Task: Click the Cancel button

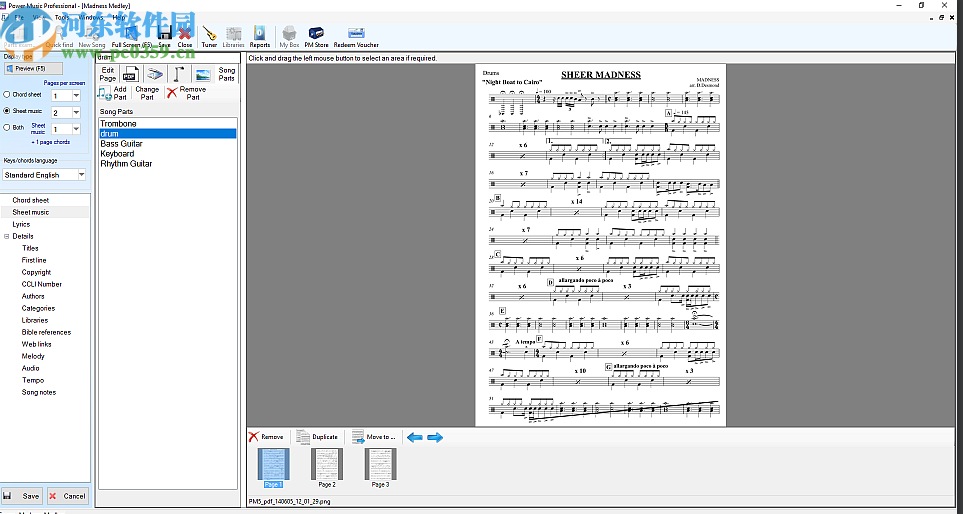Action: pos(68,496)
